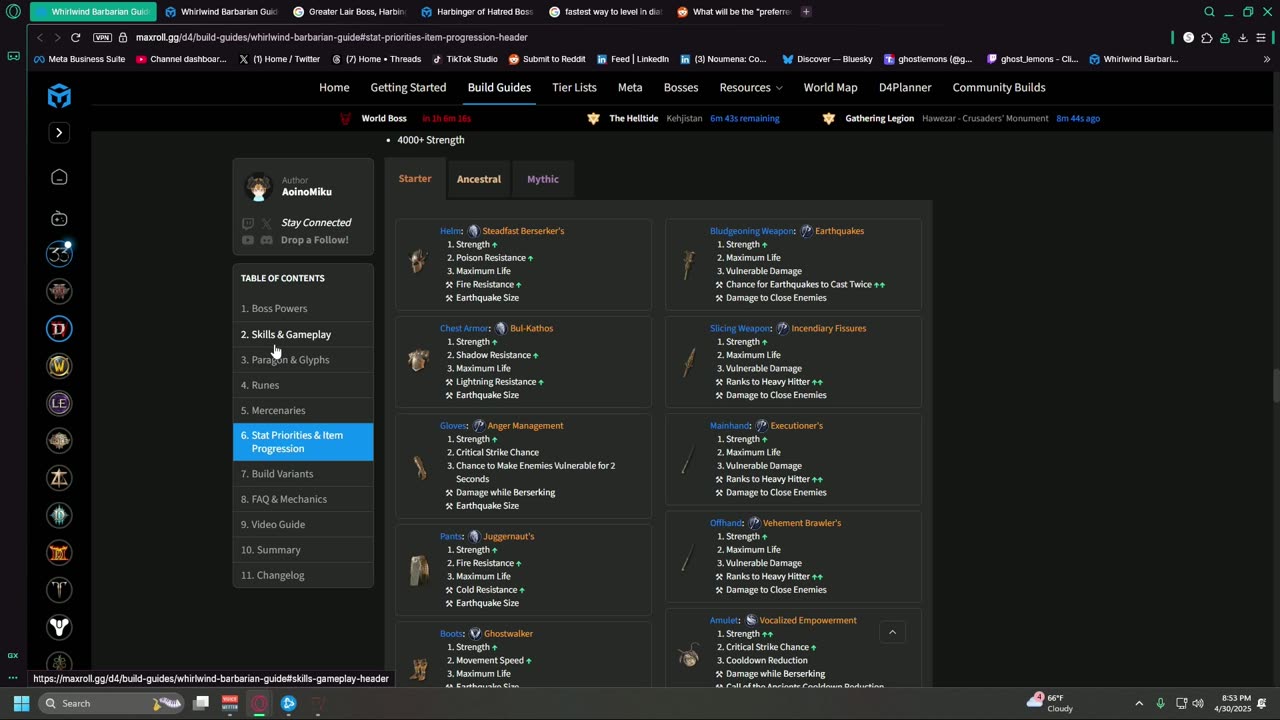The image size is (1280, 720).
Task: Click the Gathering Legion event icon
Action: pos(828,118)
